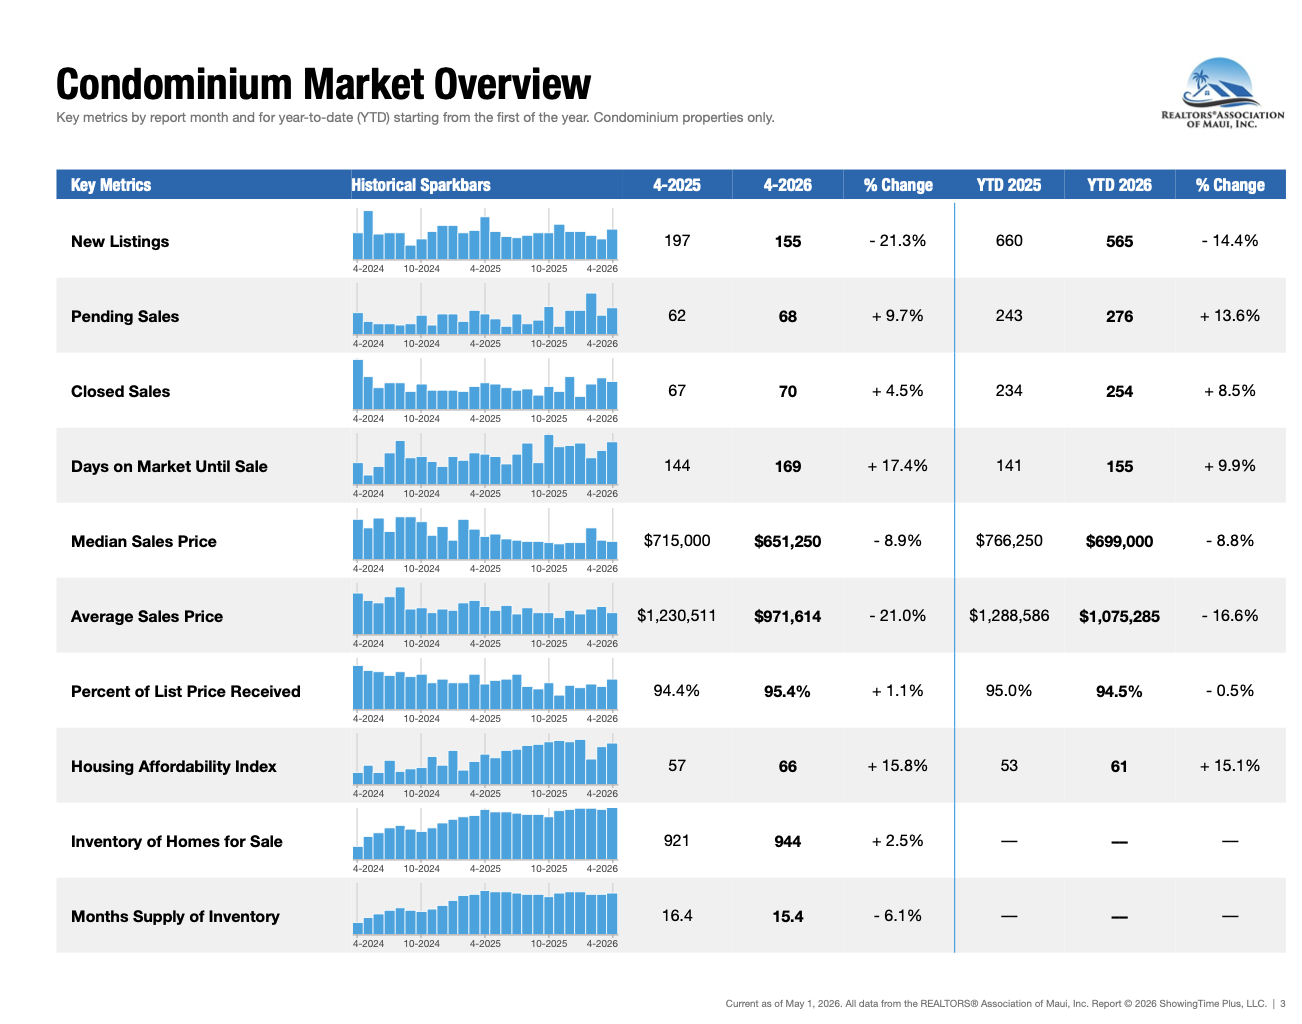
Task: Click the 16.4 months supply value
Action: pyautogui.click(x=677, y=916)
